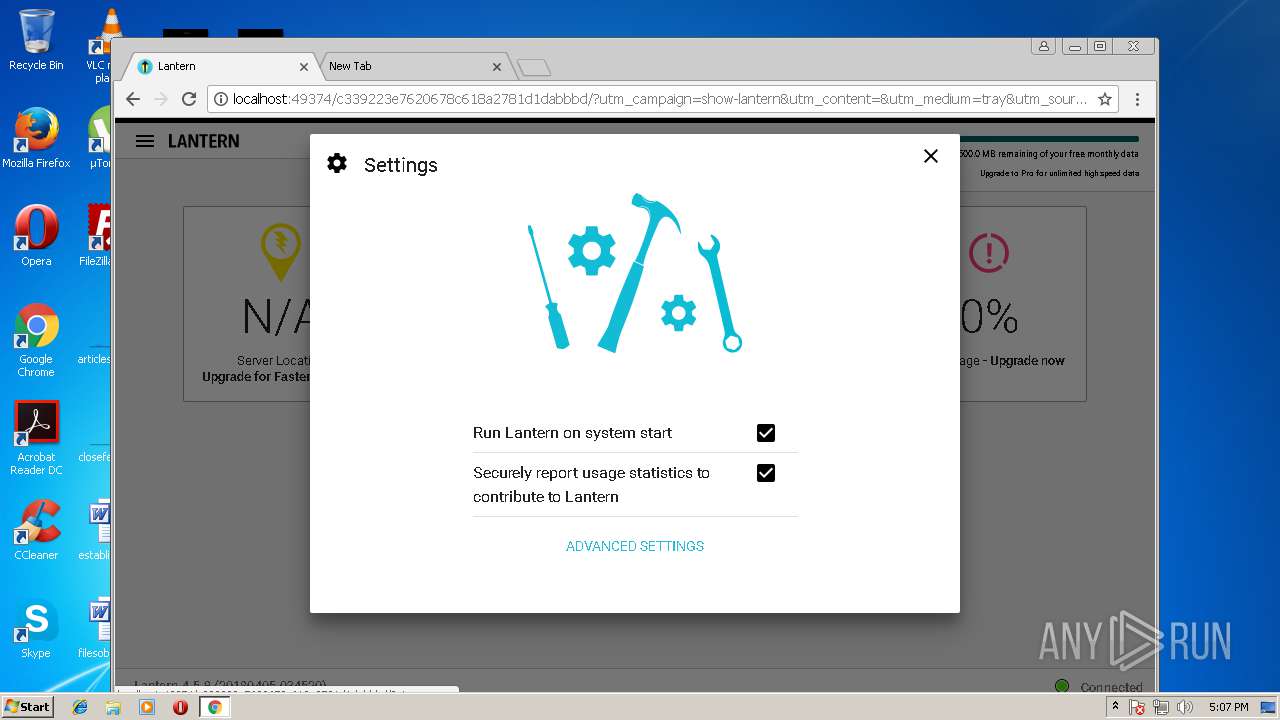The image size is (1280, 720).
Task: Open ADVANCED SETTINGS link
Action: pyautogui.click(x=635, y=546)
